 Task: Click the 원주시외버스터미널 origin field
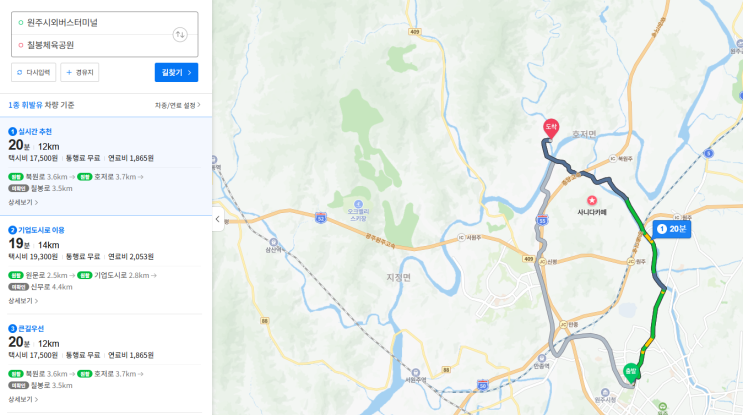95,23
